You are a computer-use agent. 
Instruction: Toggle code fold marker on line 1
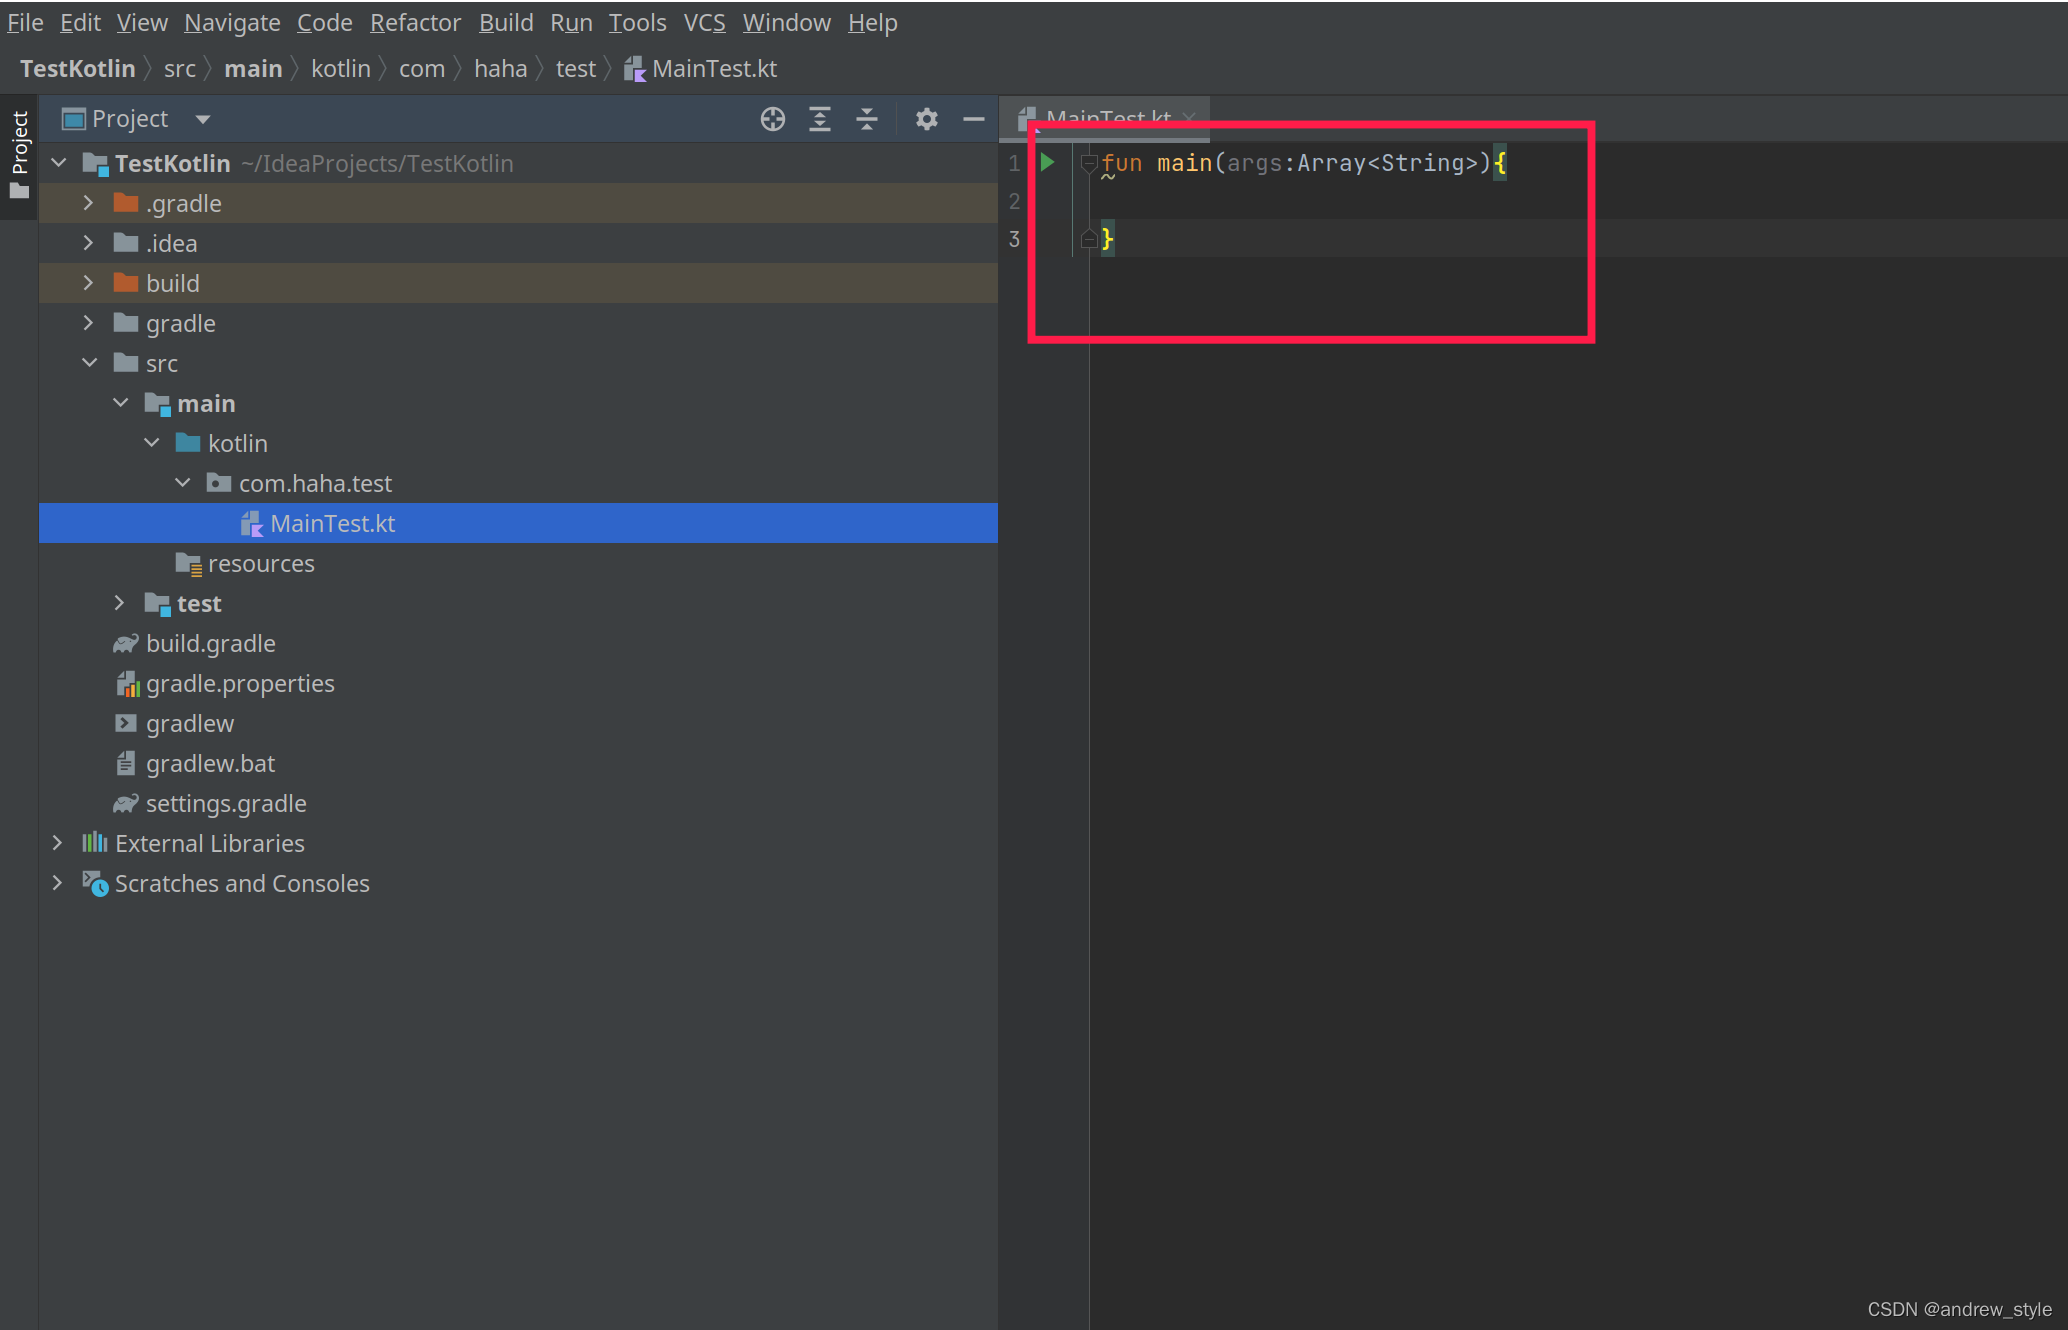pos(1089,163)
